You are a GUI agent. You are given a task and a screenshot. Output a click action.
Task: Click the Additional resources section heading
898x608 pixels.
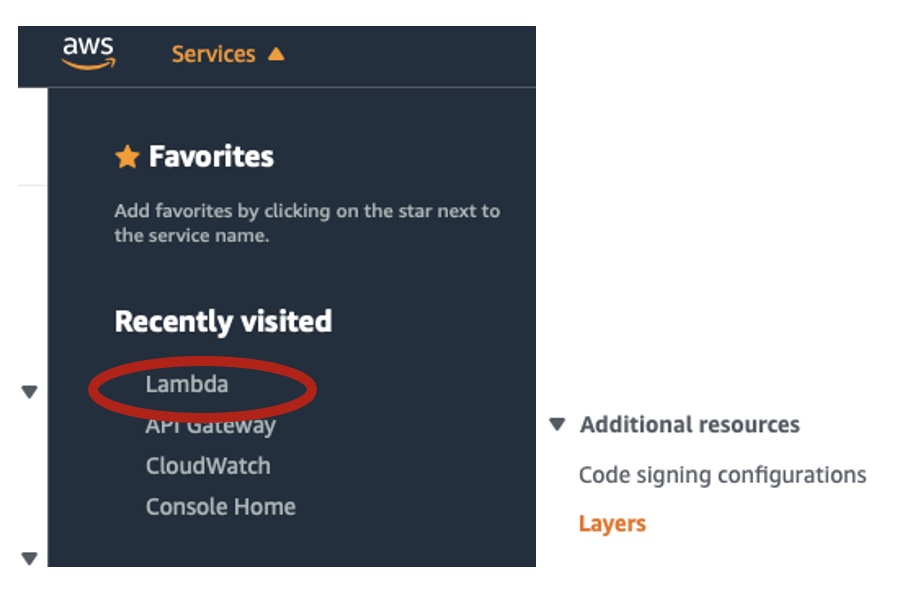tap(690, 425)
